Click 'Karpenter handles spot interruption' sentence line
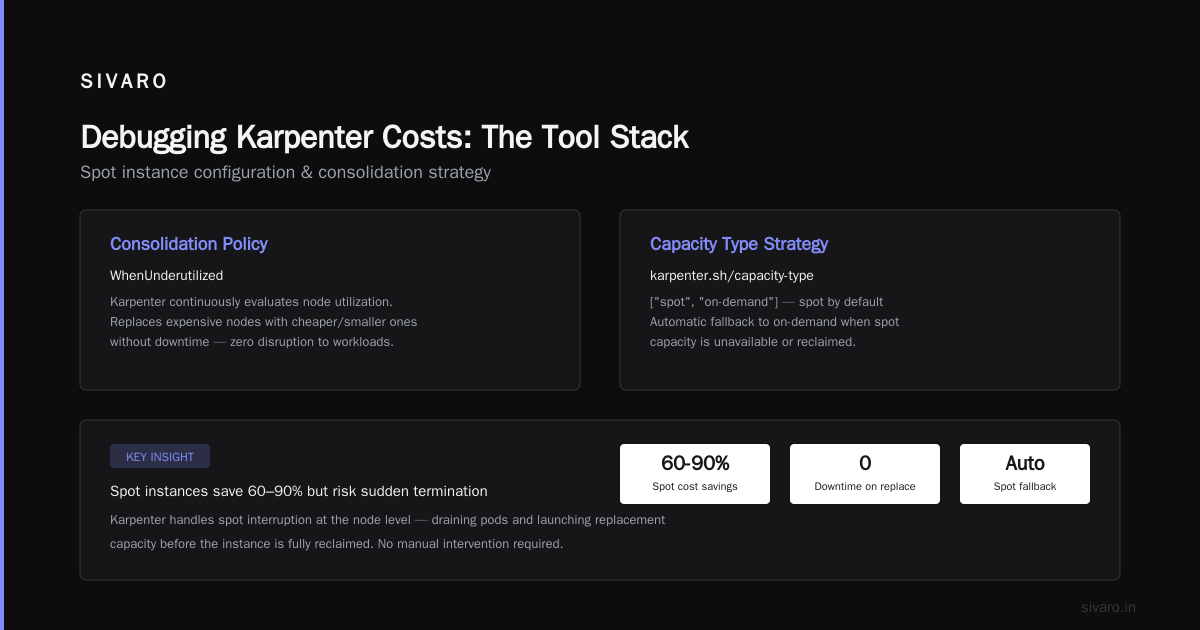This screenshot has width=1200, height=630. (x=388, y=520)
